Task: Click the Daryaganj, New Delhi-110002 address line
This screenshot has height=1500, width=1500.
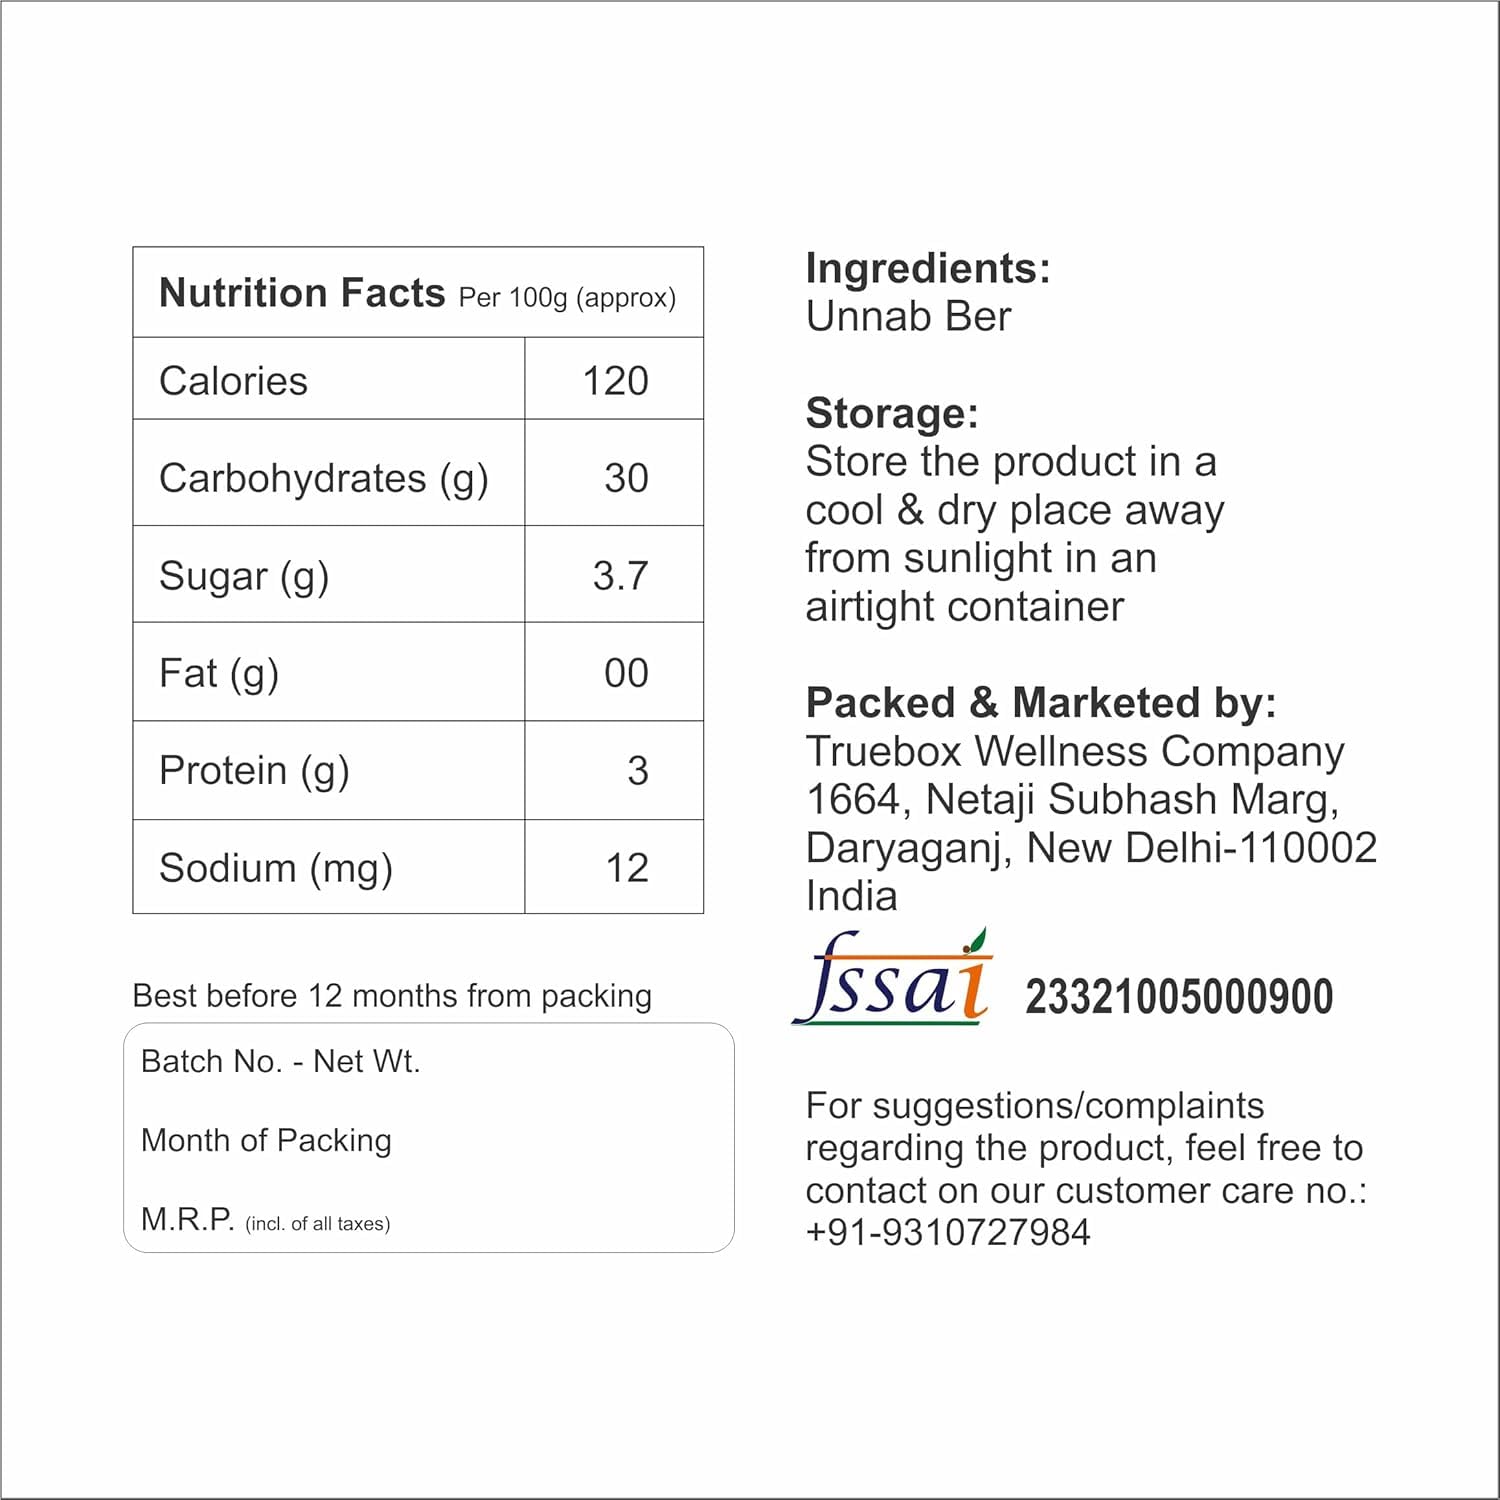Action: (x=1091, y=847)
